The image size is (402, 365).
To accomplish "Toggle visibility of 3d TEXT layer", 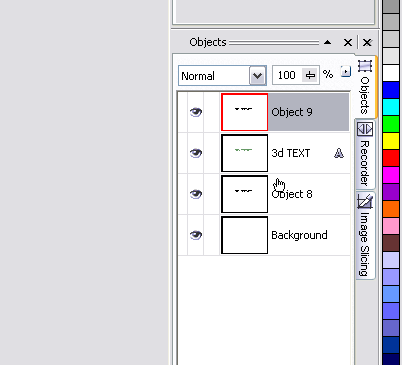I will point(196,153).
